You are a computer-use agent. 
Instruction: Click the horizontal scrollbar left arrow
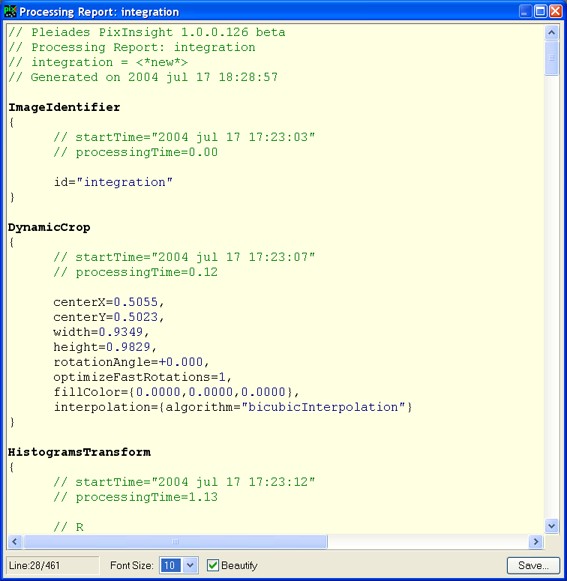pyautogui.click(x=14, y=541)
